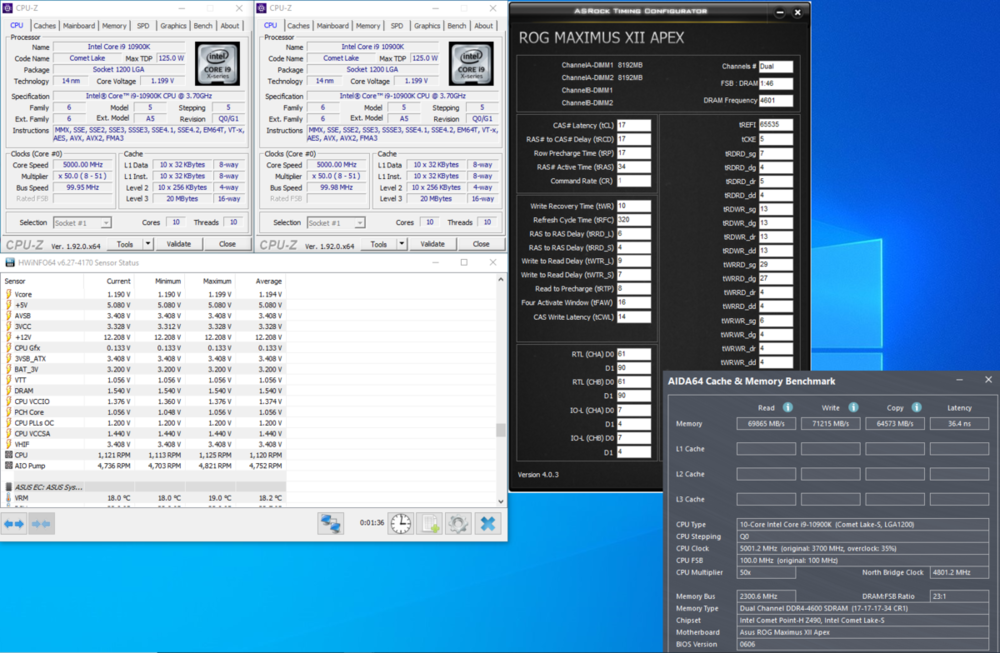Viewport: 1000px width, 653px height.
Task: Open HWiNFO sensor settings gear icon
Action: [x=458, y=524]
